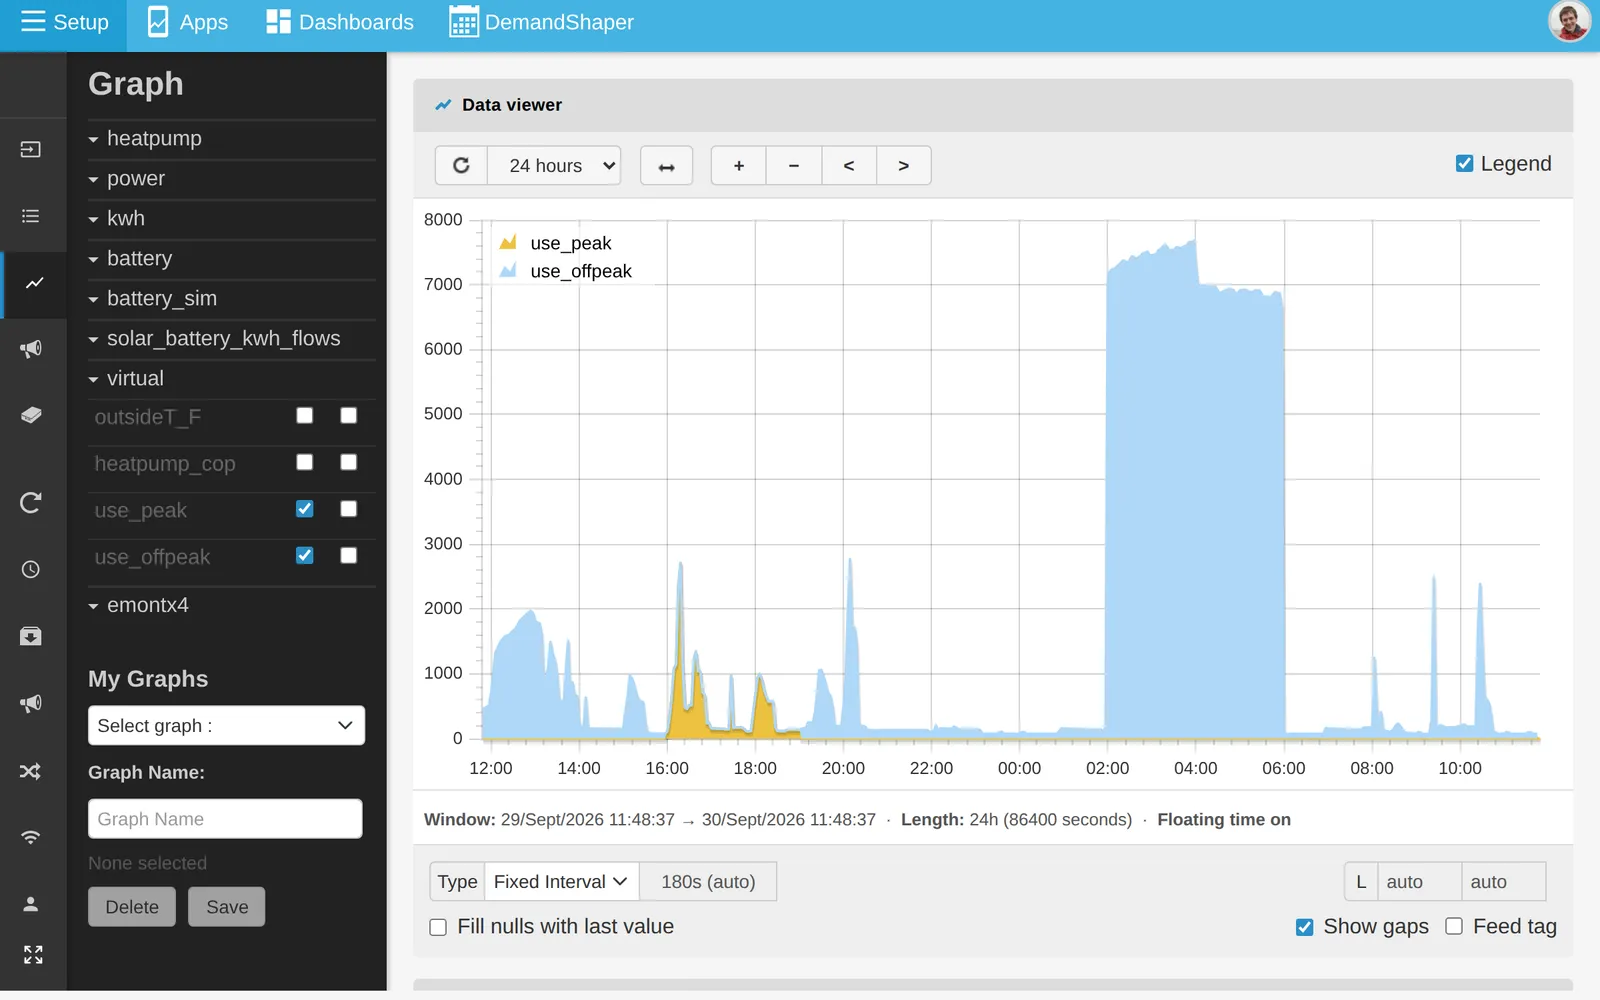
Task: Open the Inputs sidebar icon
Action: point(31,150)
